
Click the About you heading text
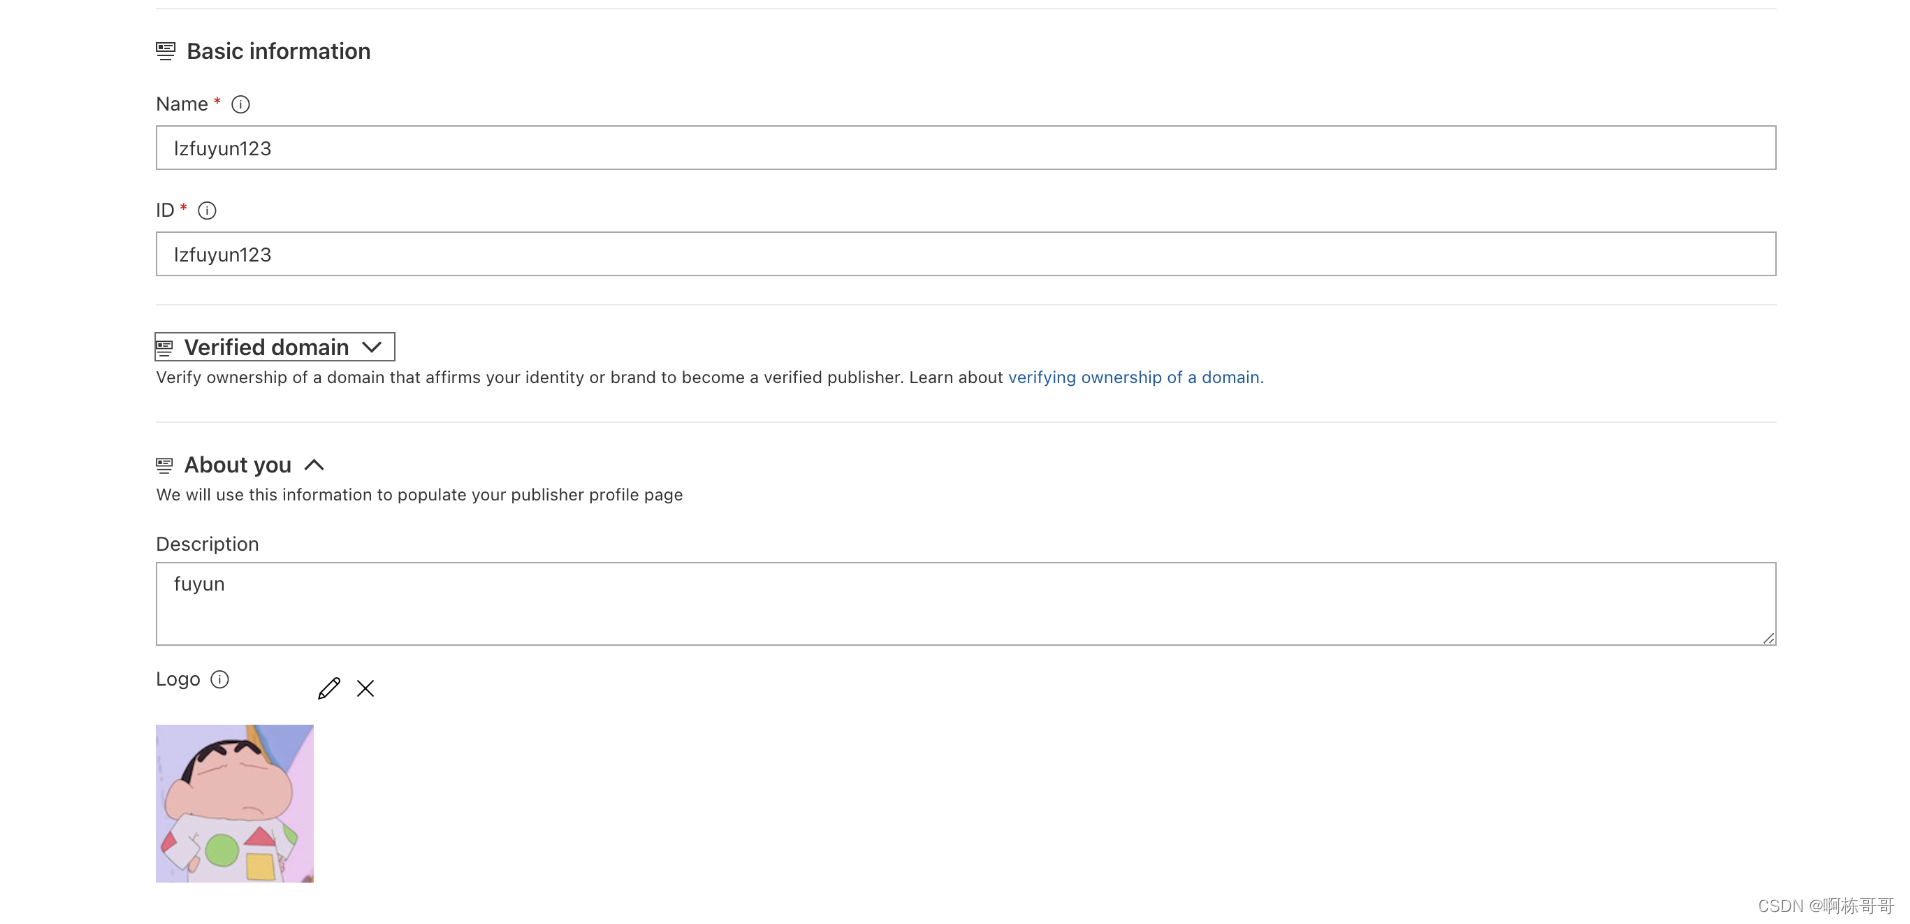coord(238,465)
